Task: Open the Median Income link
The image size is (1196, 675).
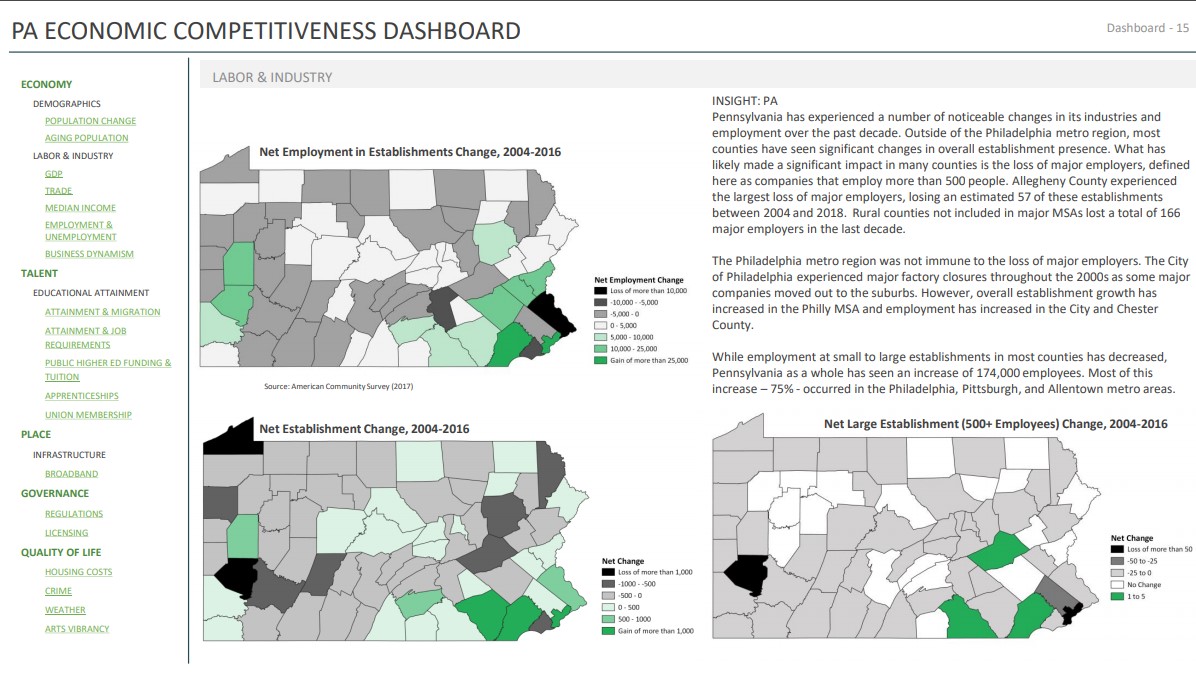Action: 80,207
